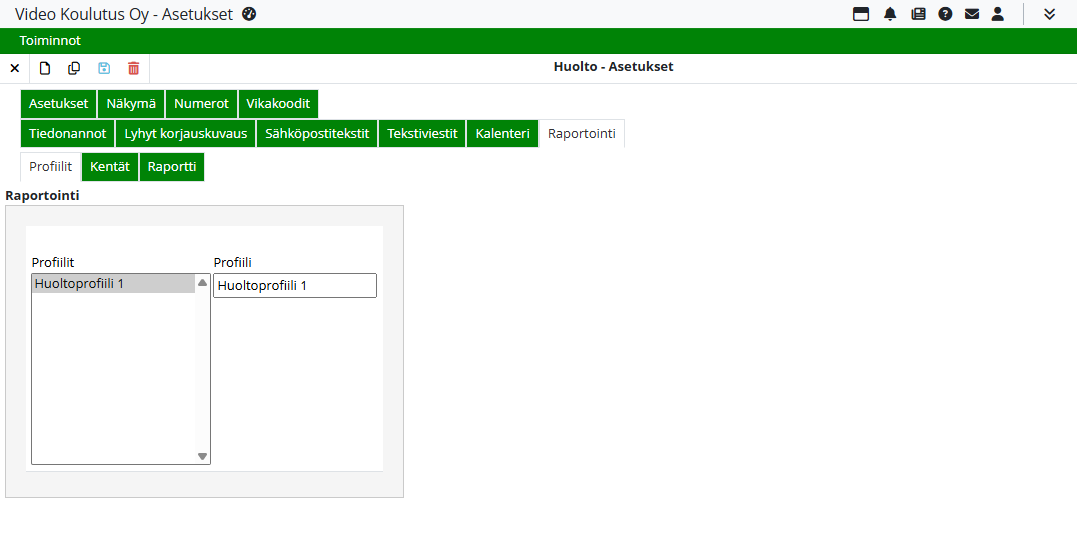
Task: Click the red trash delete icon
Action: coord(134,68)
